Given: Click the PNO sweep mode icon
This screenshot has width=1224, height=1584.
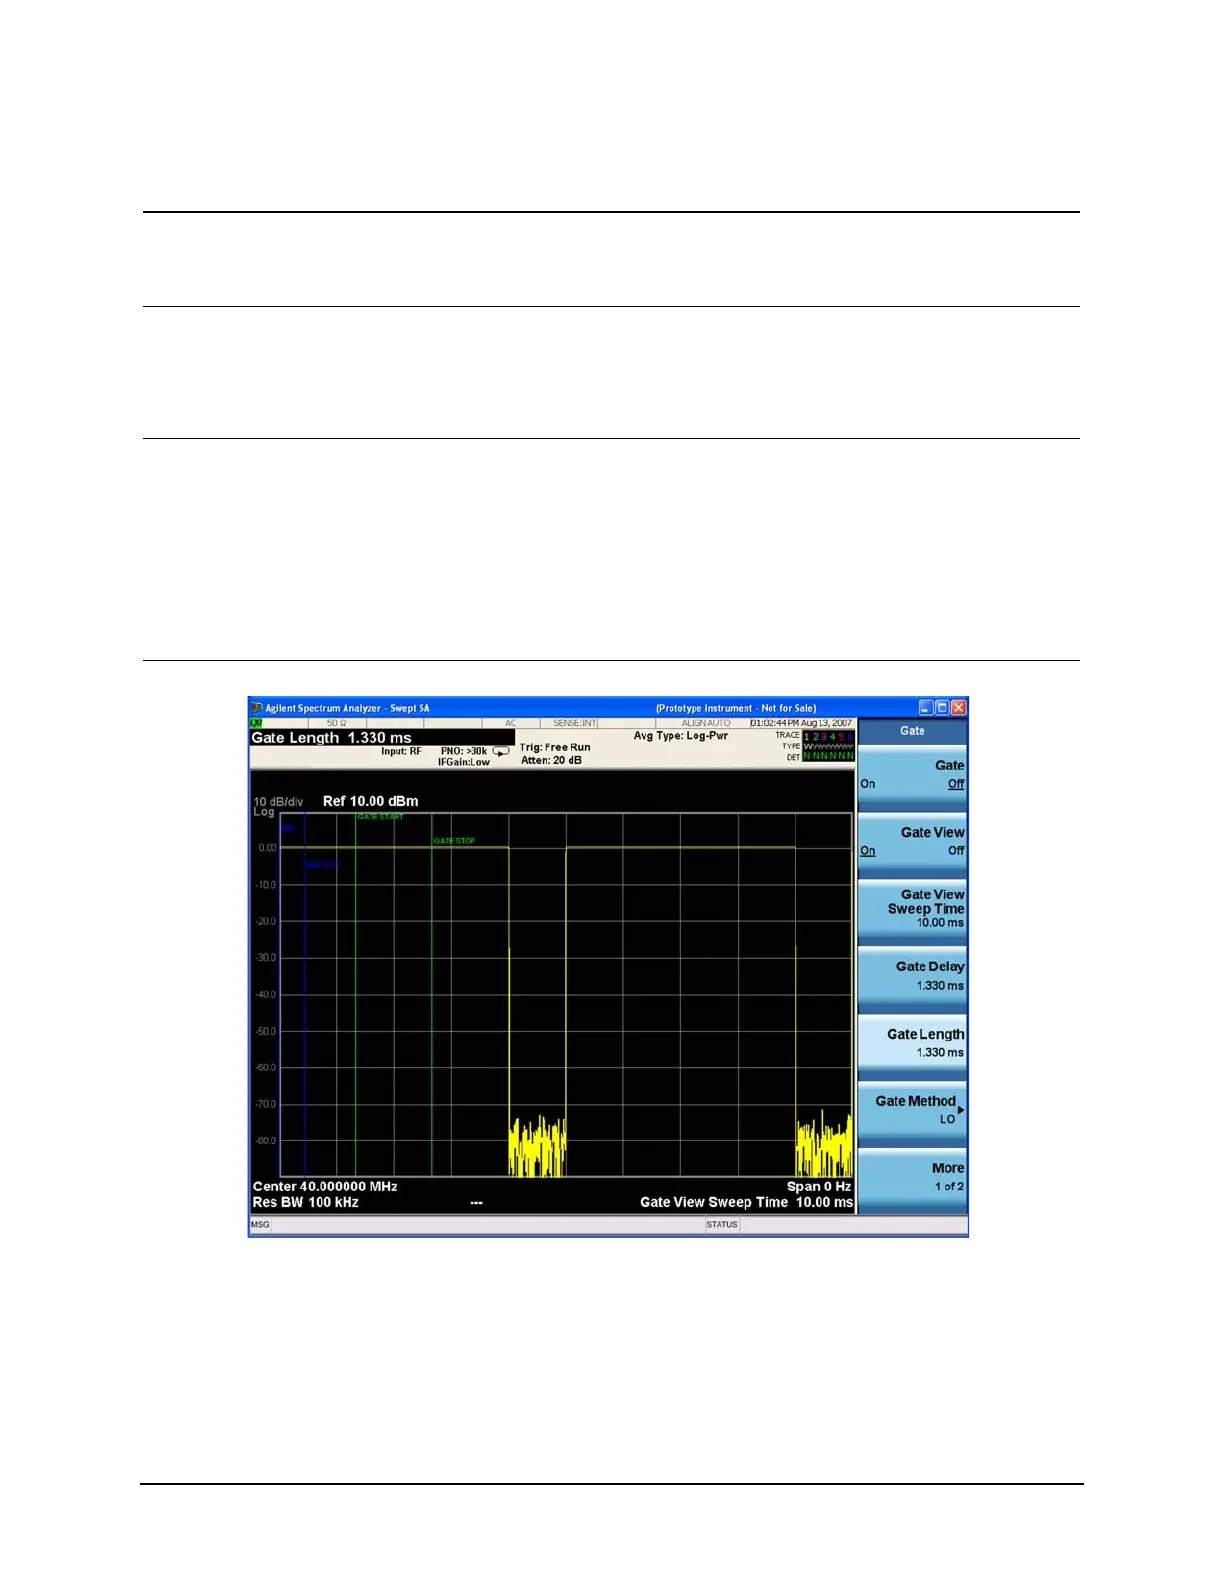Looking at the screenshot, I should click(x=501, y=751).
